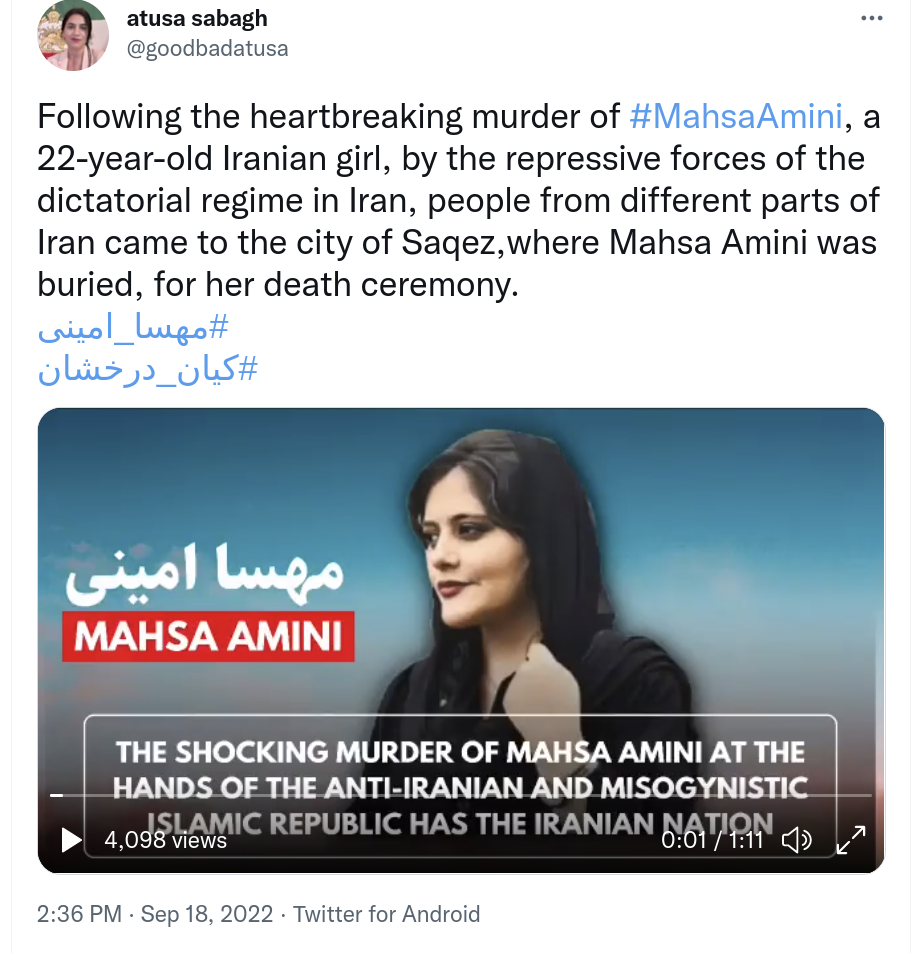Click the atusa sabagh display name
The height and width of the screenshot is (953, 920).
[x=197, y=18]
